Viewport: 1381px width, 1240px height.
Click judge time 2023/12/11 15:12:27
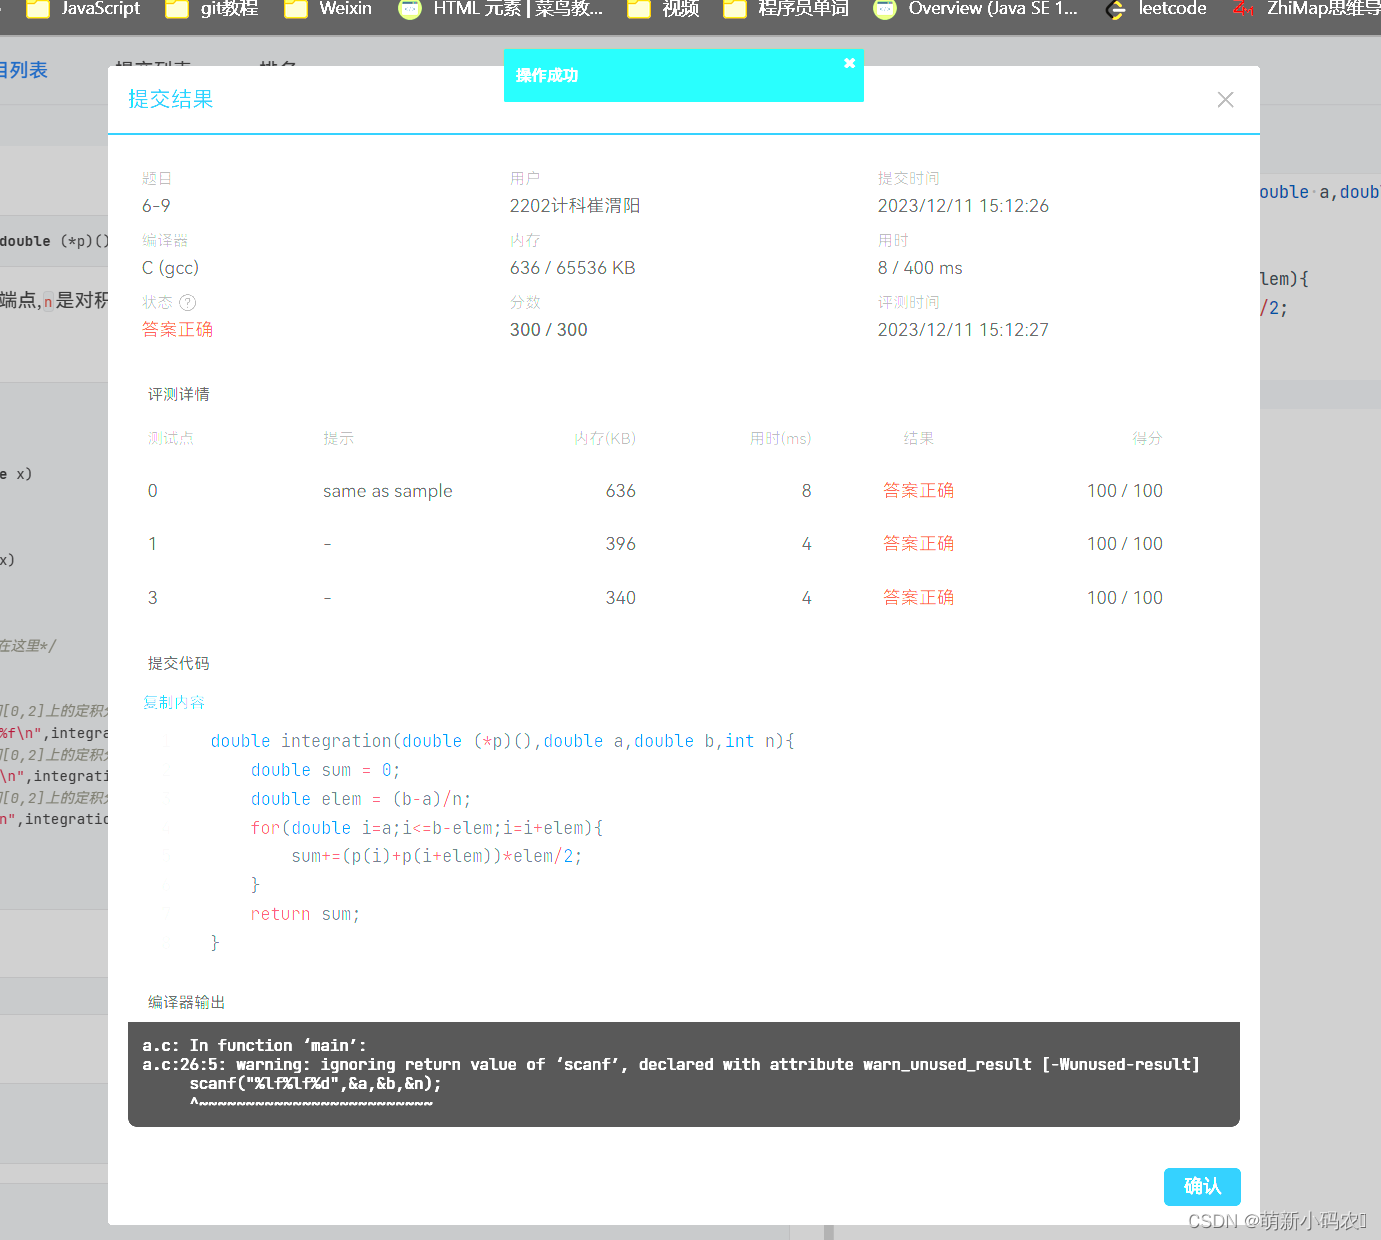963,329
